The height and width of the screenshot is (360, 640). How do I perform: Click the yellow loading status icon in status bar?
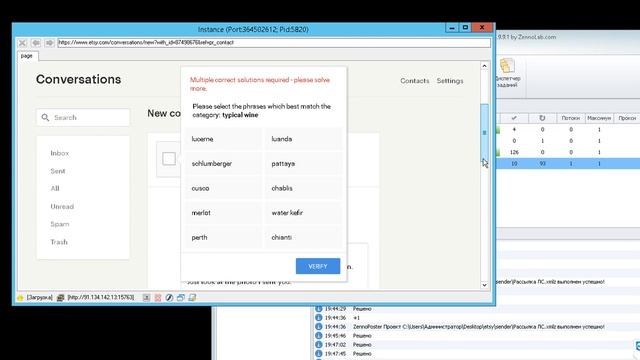[x=20, y=298]
